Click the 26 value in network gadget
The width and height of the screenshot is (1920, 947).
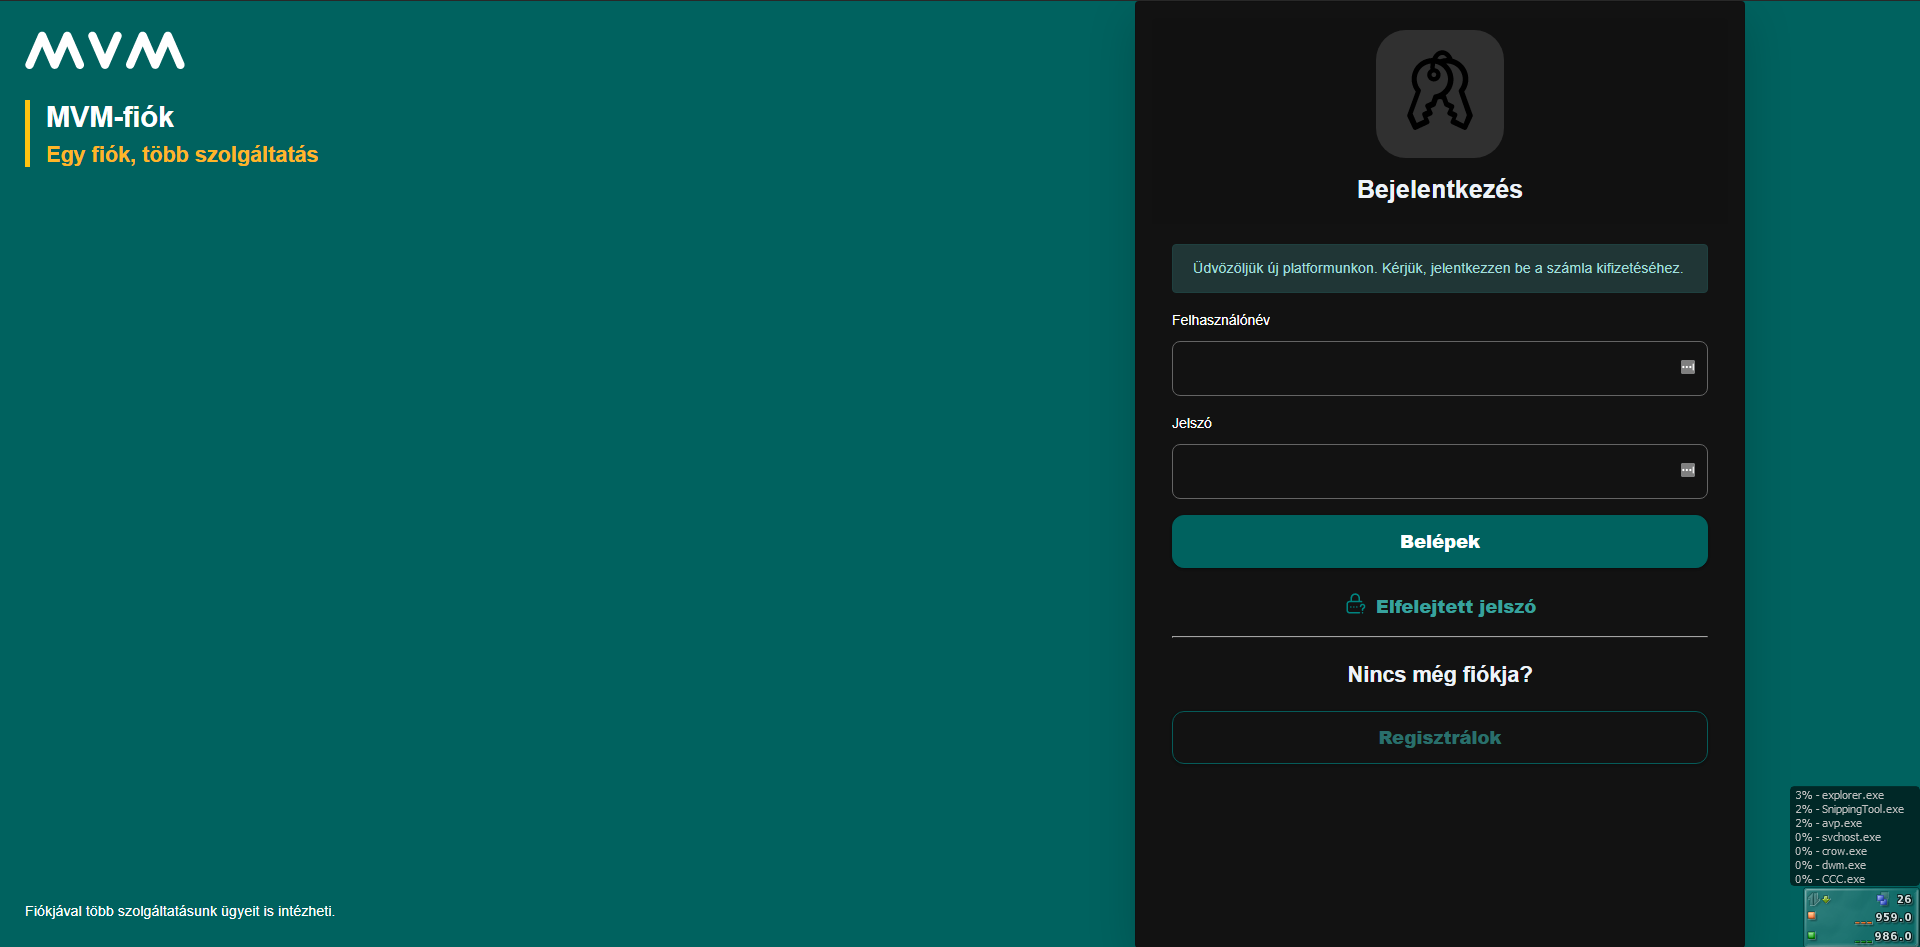1904,899
